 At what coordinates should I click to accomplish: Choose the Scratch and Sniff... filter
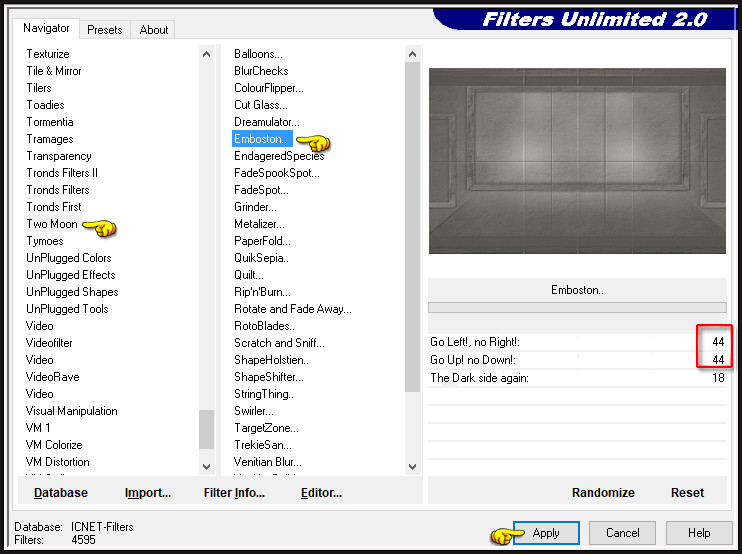[x=280, y=343]
